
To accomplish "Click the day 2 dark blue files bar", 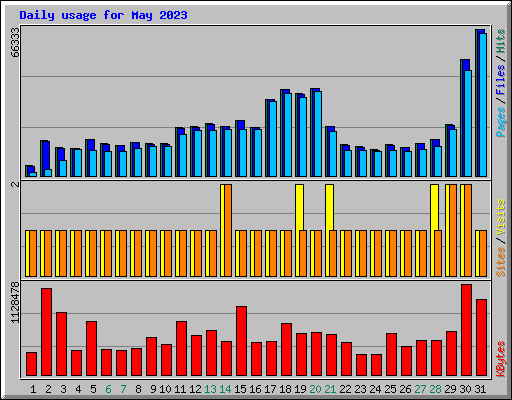I will (46, 155).
